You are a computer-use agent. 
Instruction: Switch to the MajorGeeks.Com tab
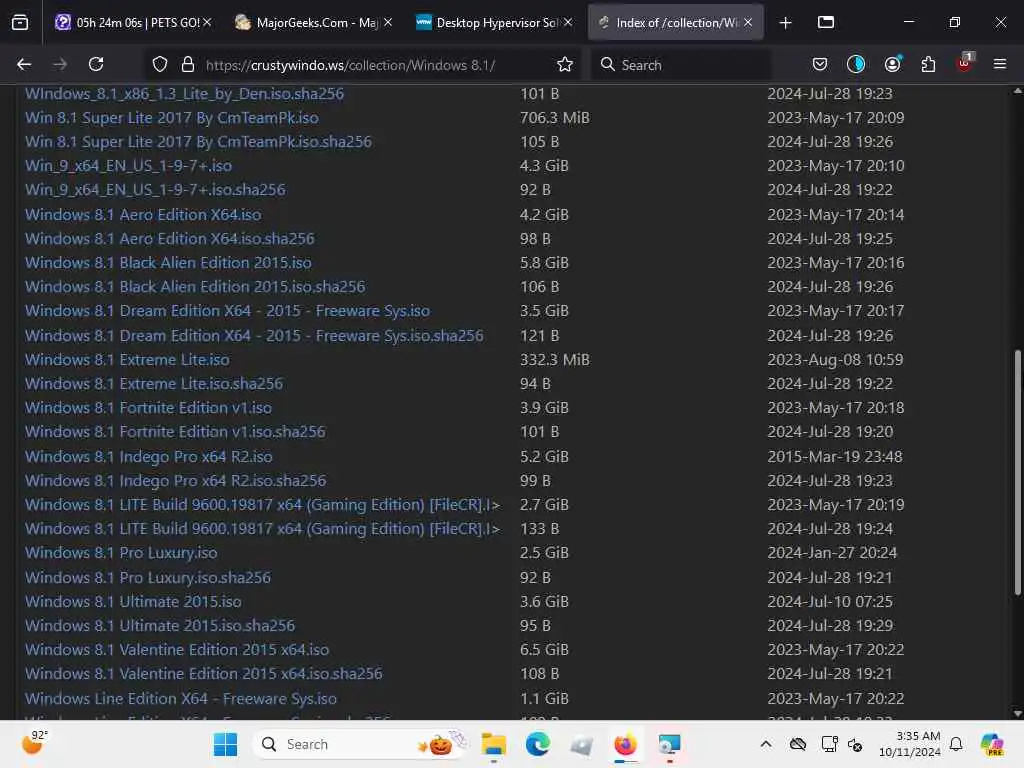(x=313, y=23)
